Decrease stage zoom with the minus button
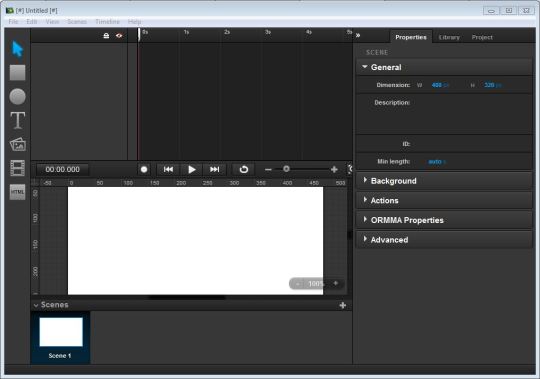Image resolution: width=540 pixels, height=379 pixels. 298,284
